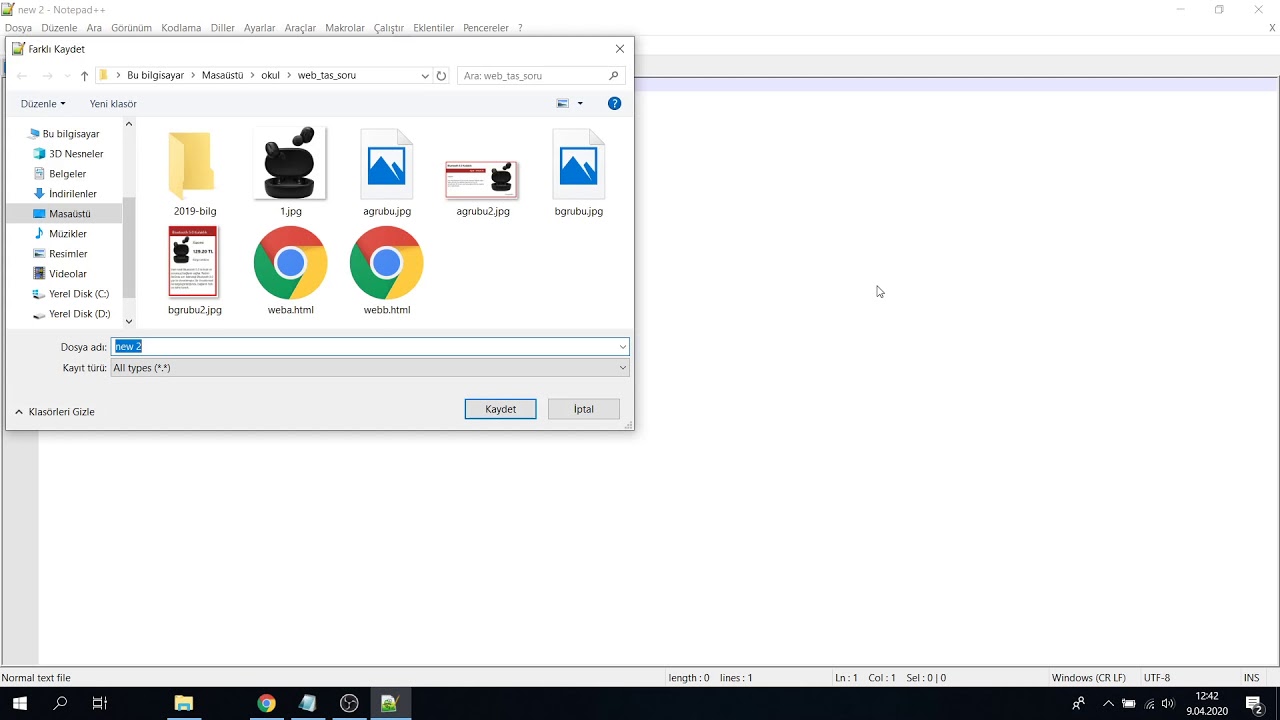Click the Forward navigation arrow
The height and width of the screenshot is (720, 1280).
[47, 76]
